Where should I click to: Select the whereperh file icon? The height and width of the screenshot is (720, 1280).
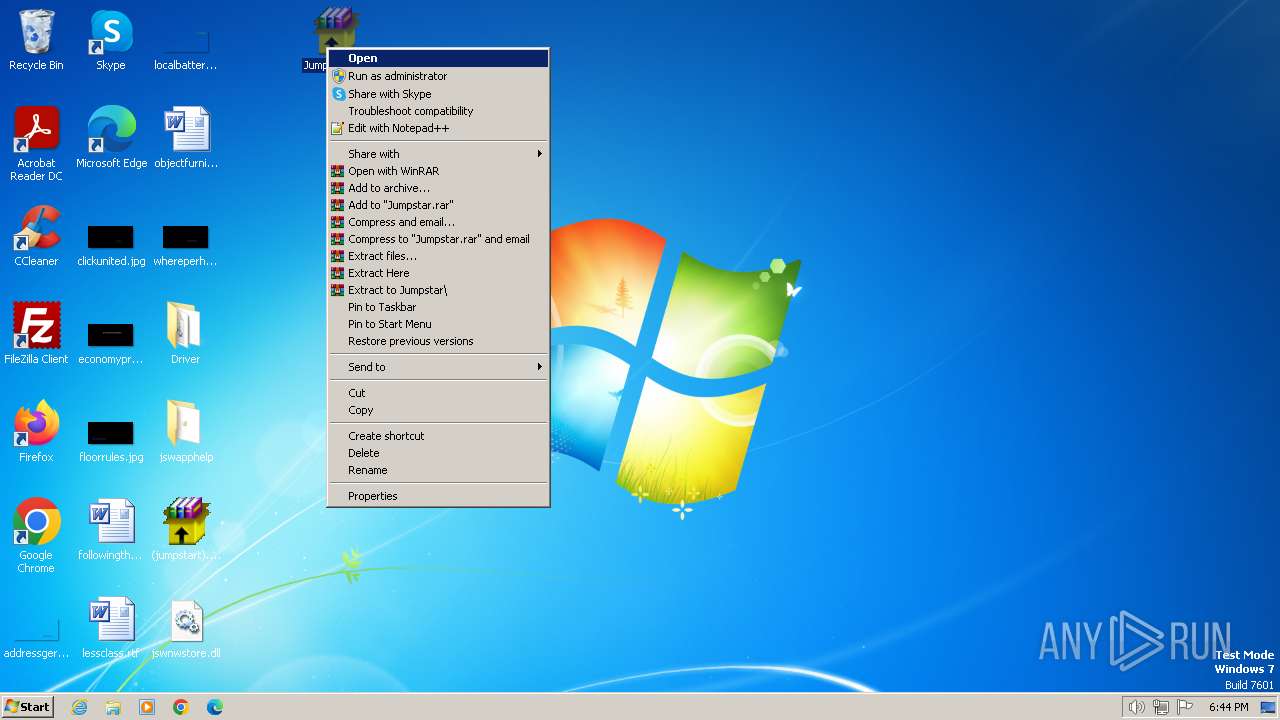pos(186,245)
